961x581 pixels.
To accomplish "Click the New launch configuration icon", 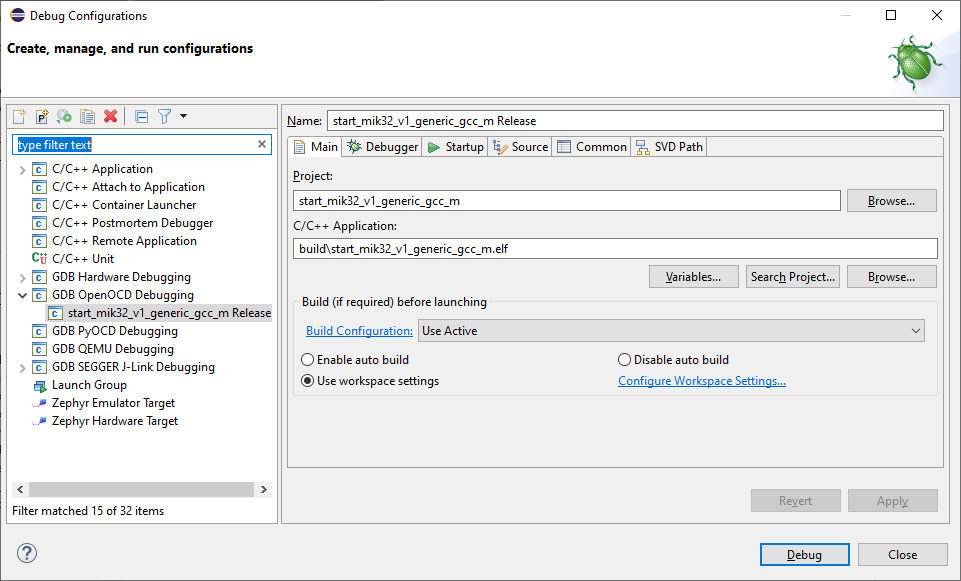I will tap(20, 117).
